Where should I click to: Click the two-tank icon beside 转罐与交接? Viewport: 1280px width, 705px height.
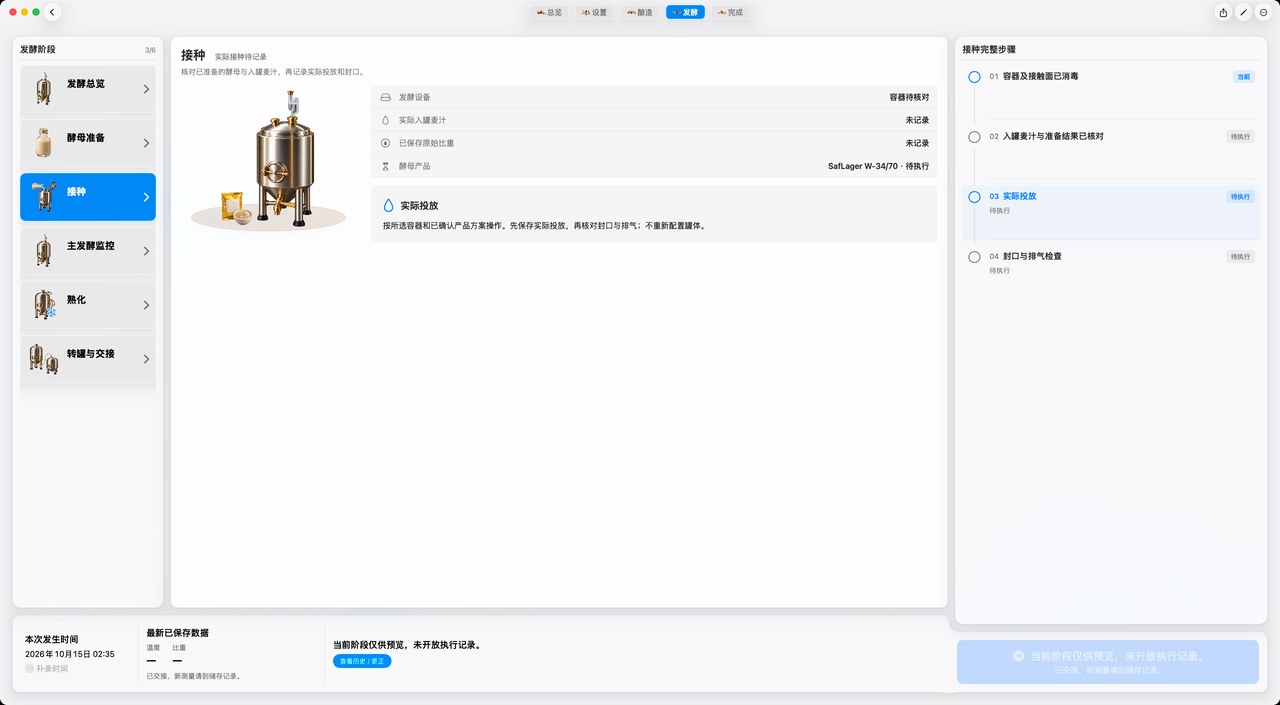[43, 358]
